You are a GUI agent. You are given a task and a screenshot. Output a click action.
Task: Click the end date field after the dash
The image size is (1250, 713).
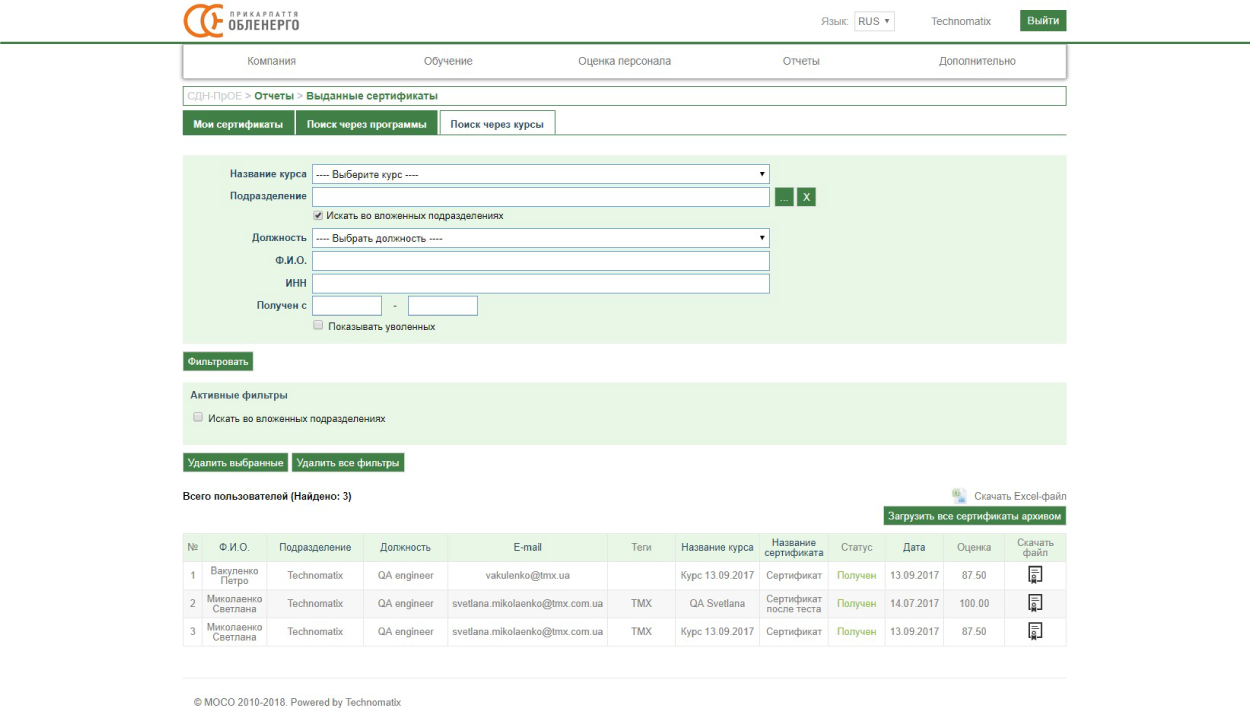pos(443,306)
